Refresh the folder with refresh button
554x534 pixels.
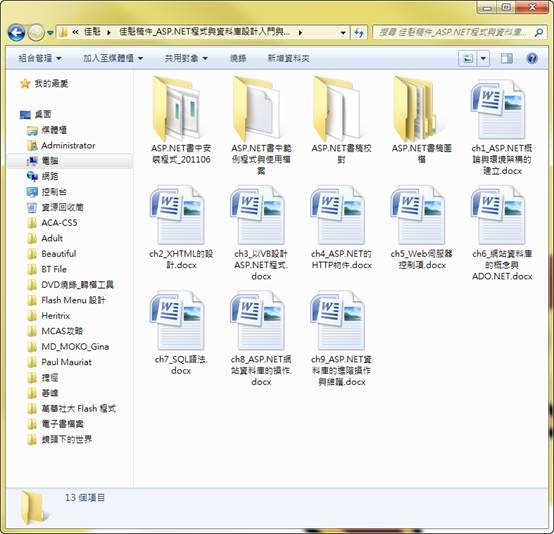point(359,33)
